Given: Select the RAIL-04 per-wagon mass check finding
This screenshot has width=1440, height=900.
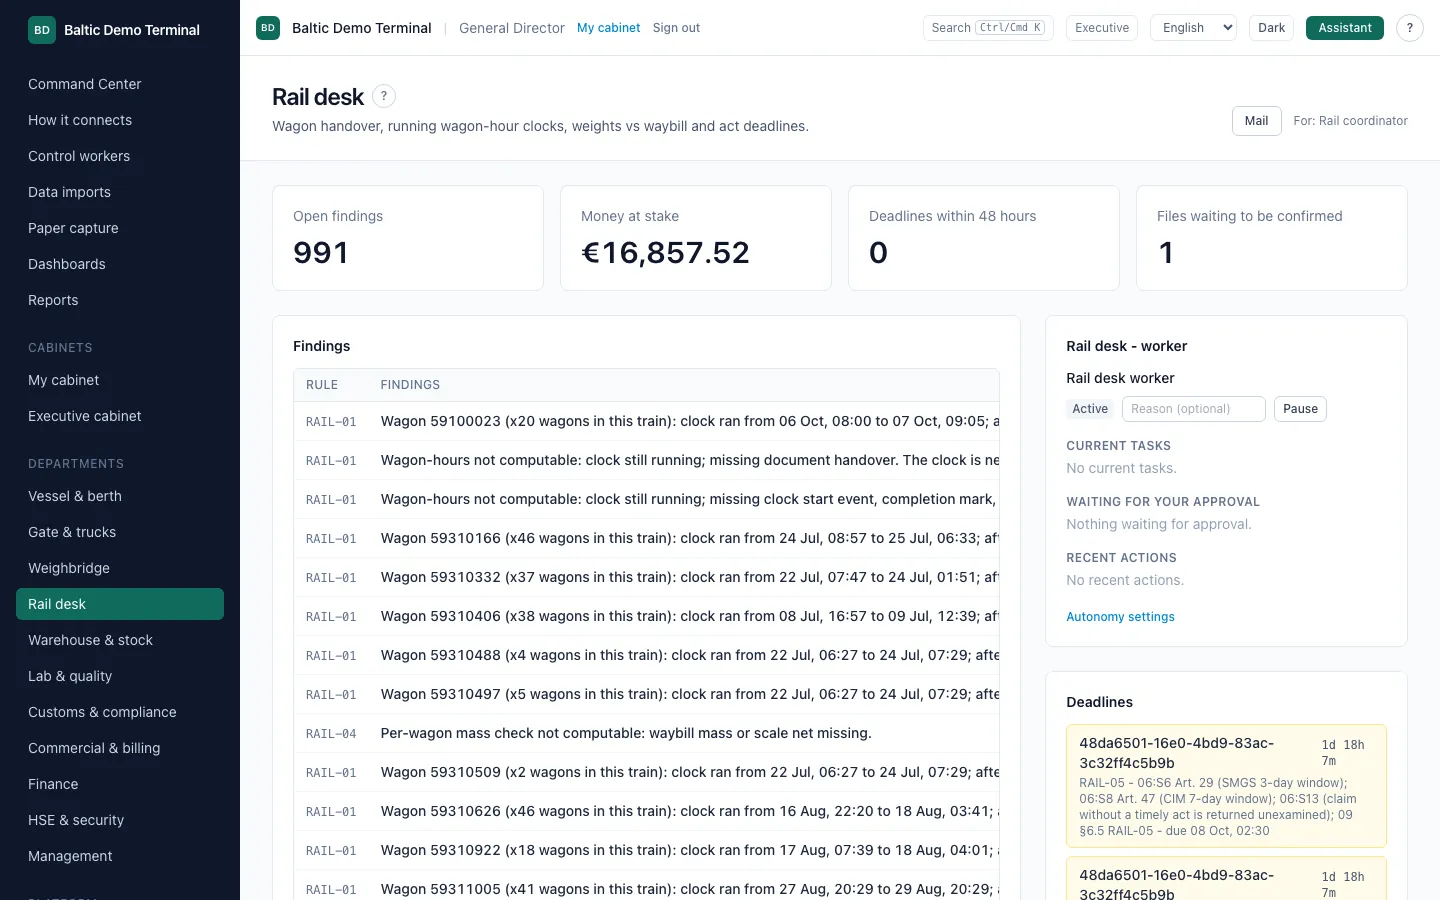Looking at the screenshot, I should (646, 733).
